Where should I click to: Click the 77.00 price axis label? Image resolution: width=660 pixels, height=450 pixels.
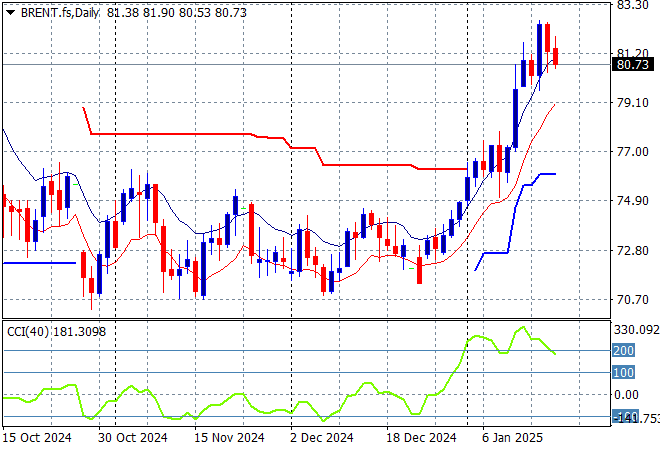[632, 152]
